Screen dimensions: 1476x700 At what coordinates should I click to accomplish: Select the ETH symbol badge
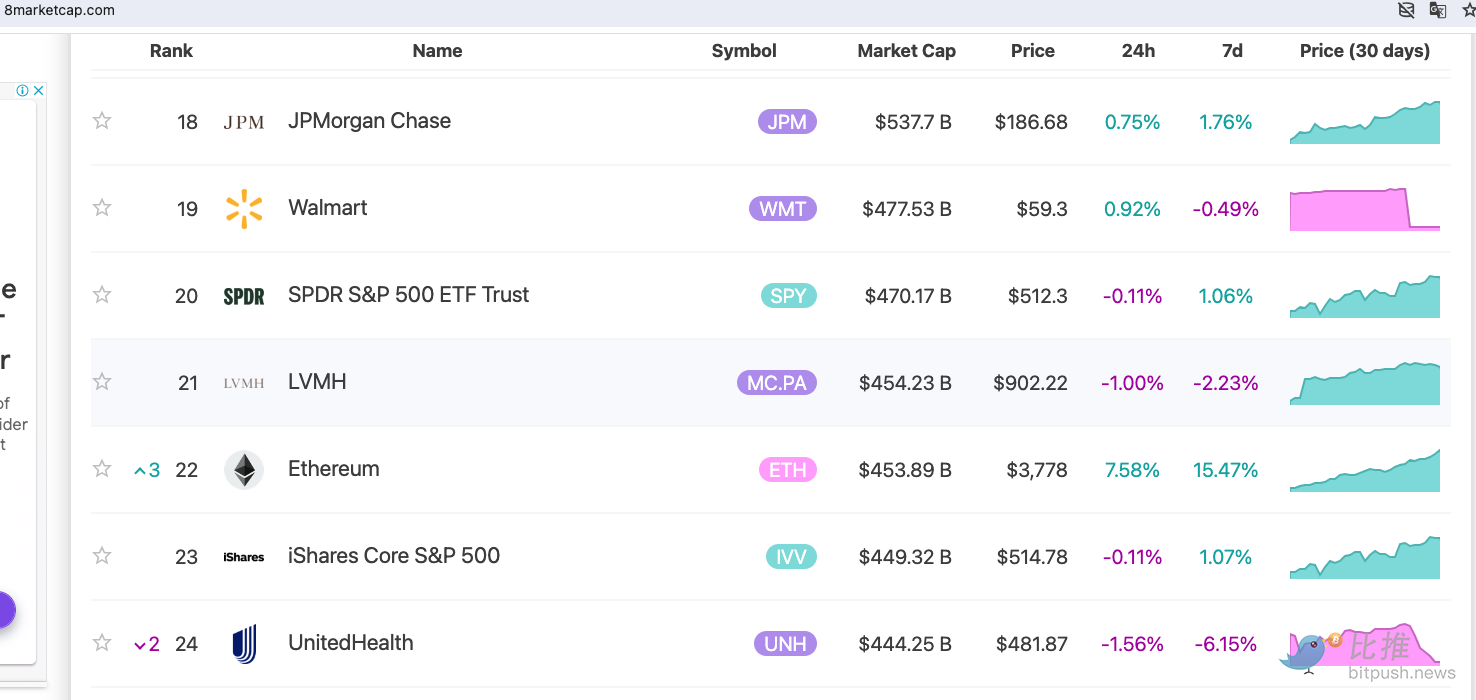[x=787, y=470]
